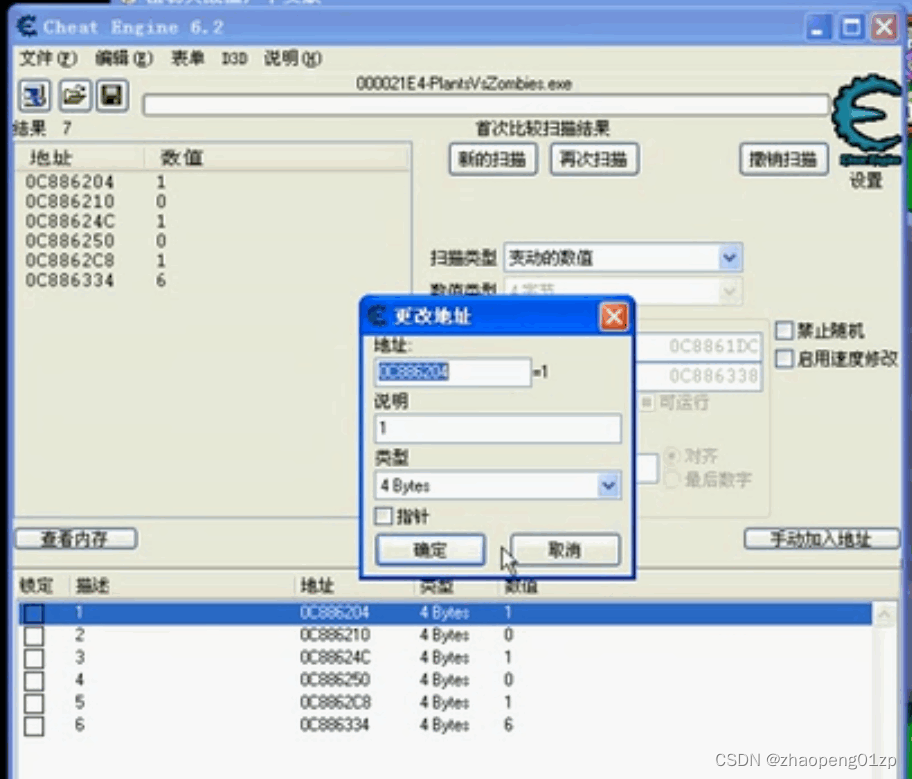
Task: Select result address 0C88624C
Action: 69,222
